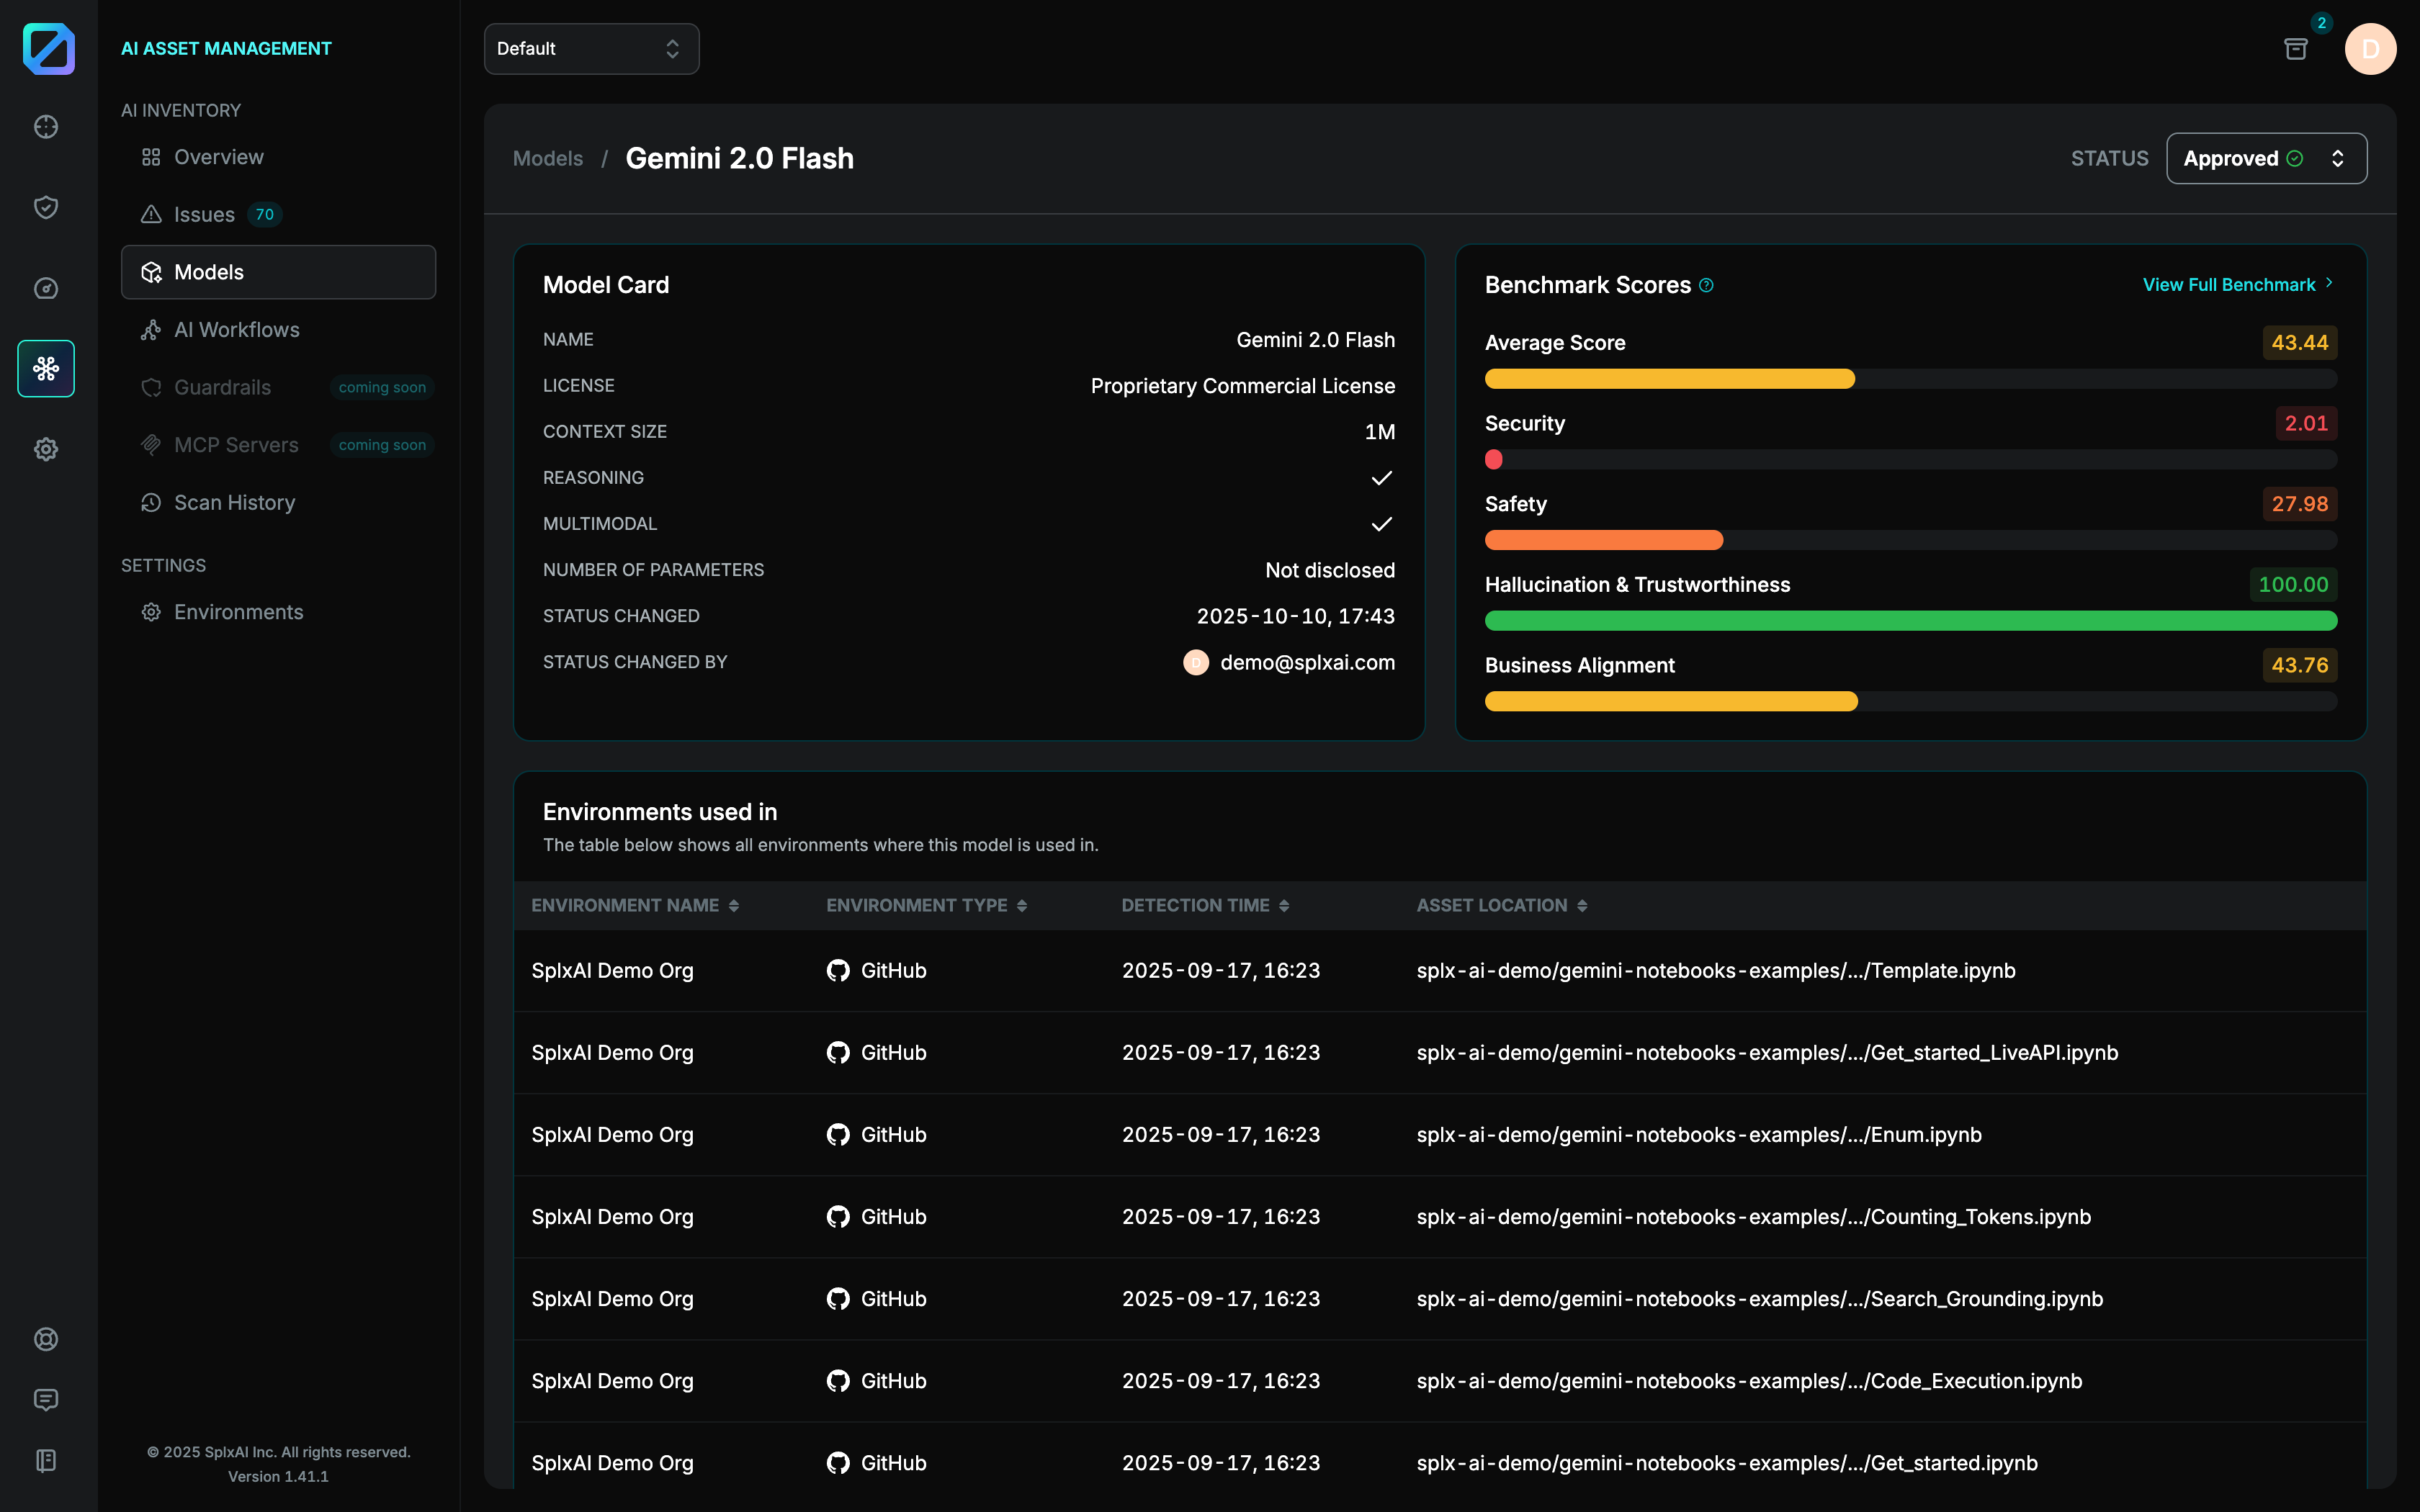Click the archive inbox icon with badge
Viewport: 2420px width, 1512px height.
click(x=2296, y=49)
